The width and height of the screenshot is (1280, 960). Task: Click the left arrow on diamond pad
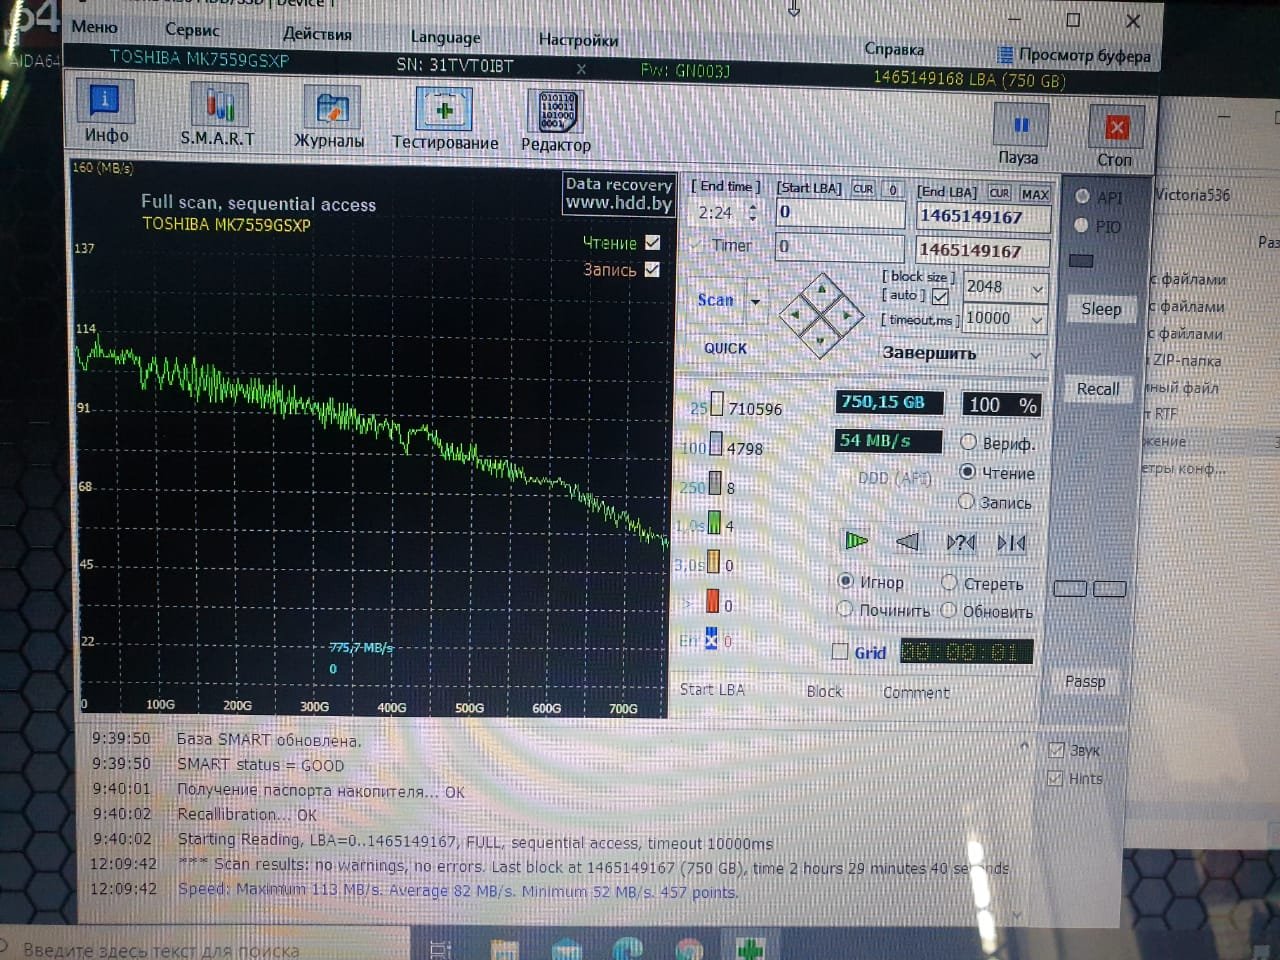coord(795,314)
